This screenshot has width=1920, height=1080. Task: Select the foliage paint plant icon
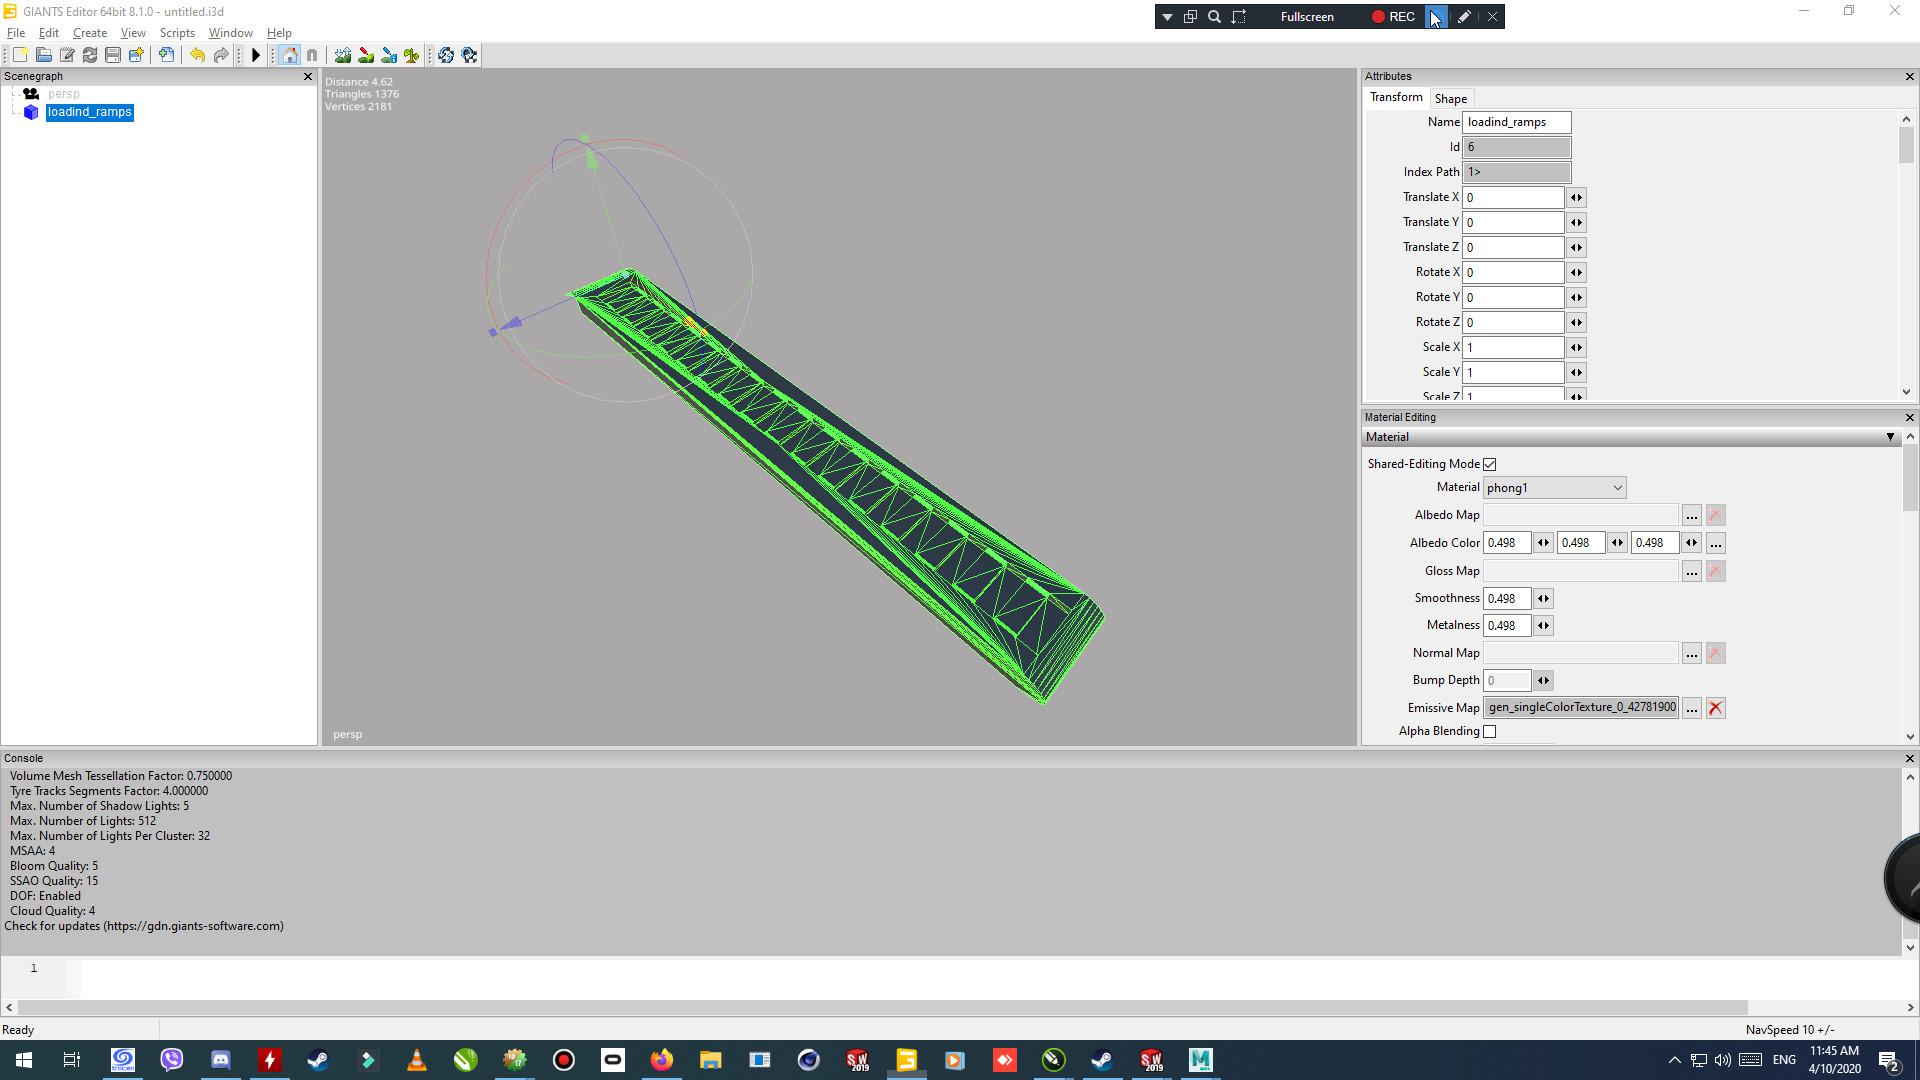pyautogui.click(x=412, y=56)
